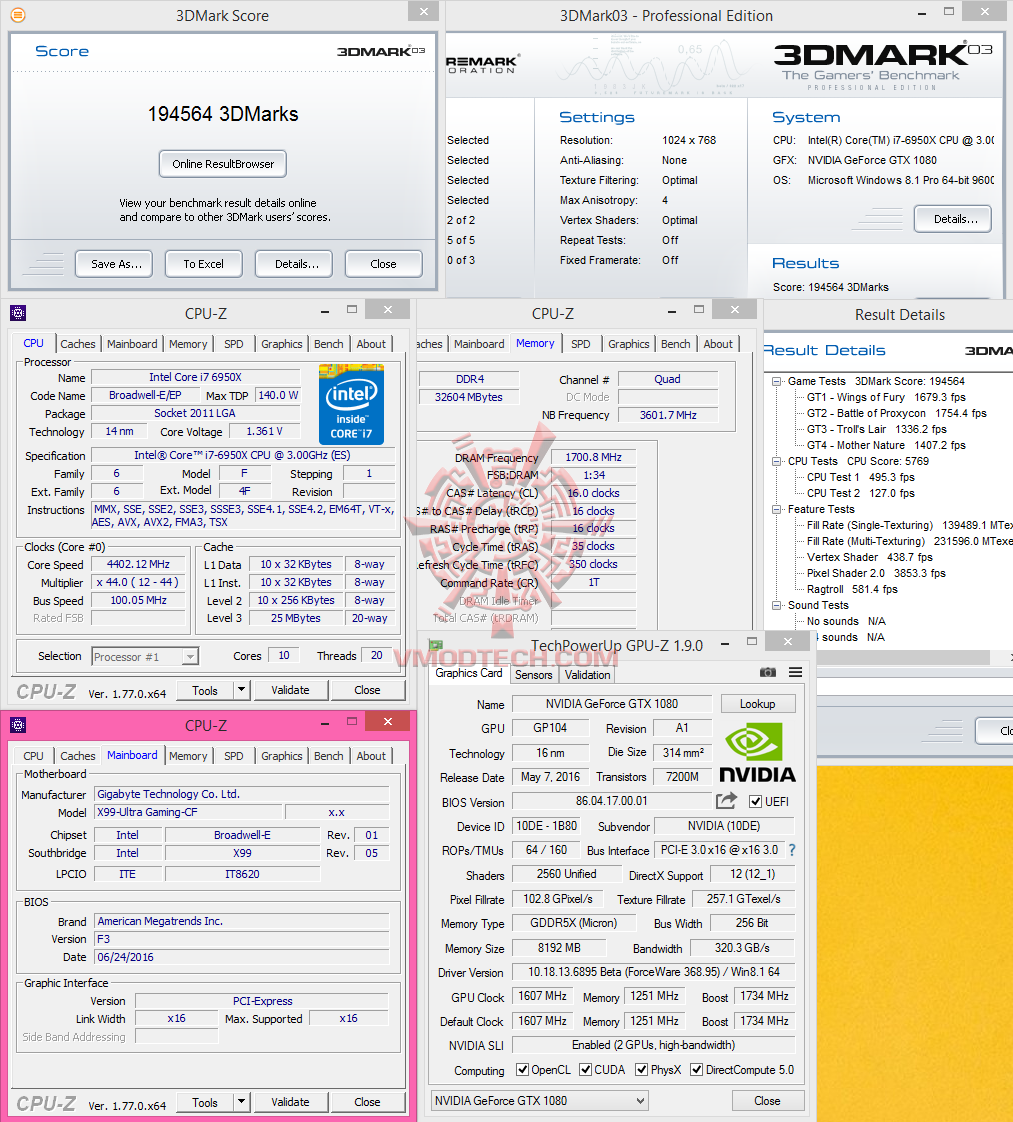Screen dimensions: 1013x1122
Task: Open Graphics tab in the pink Mainboard CPU-Z
Action: coord(281,756)
